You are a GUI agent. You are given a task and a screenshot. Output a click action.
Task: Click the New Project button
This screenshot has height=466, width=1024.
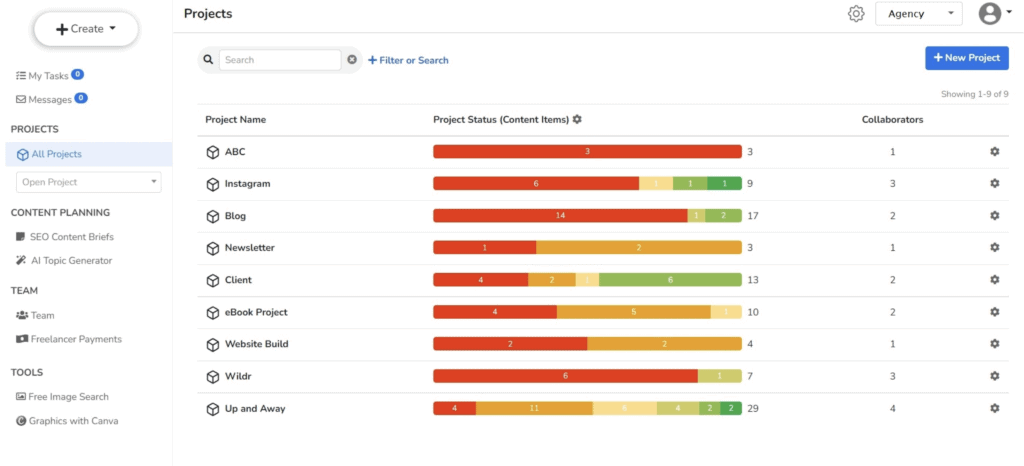coord(966,58)
